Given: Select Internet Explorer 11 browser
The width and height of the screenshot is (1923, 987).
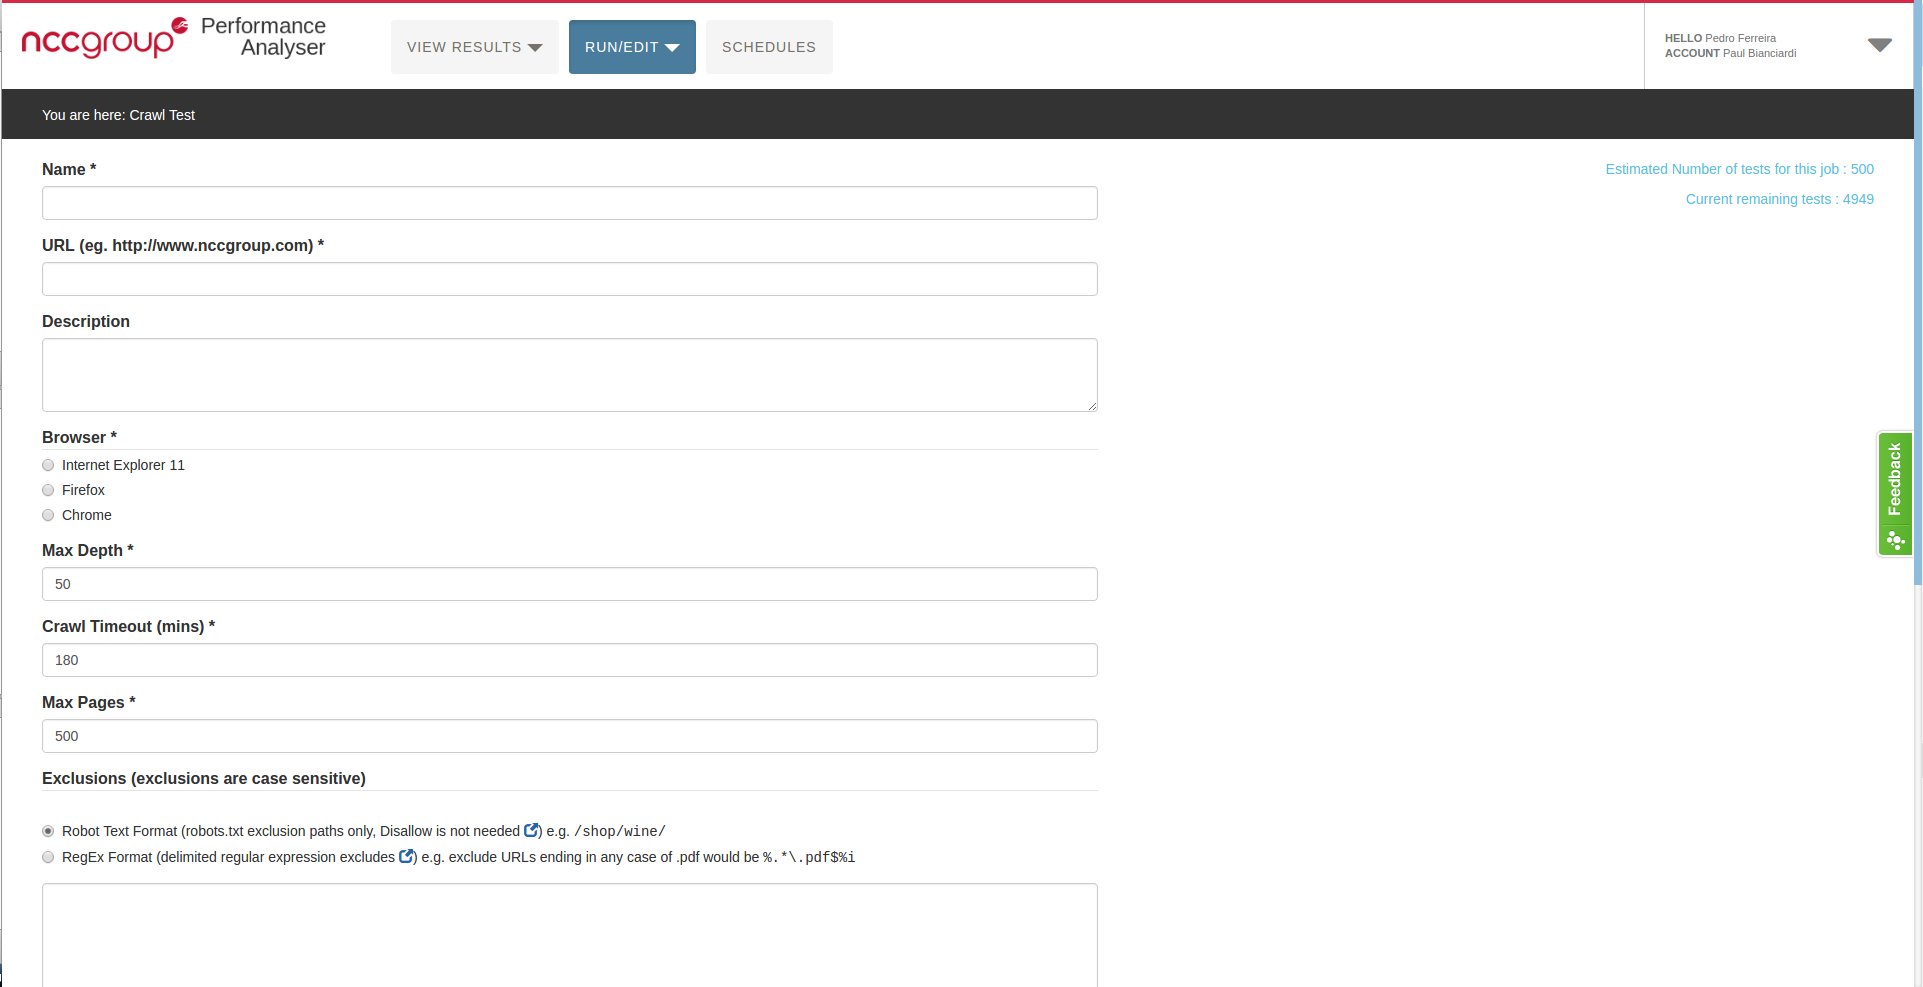Looking at the screenshot, I should click(48, 465).
